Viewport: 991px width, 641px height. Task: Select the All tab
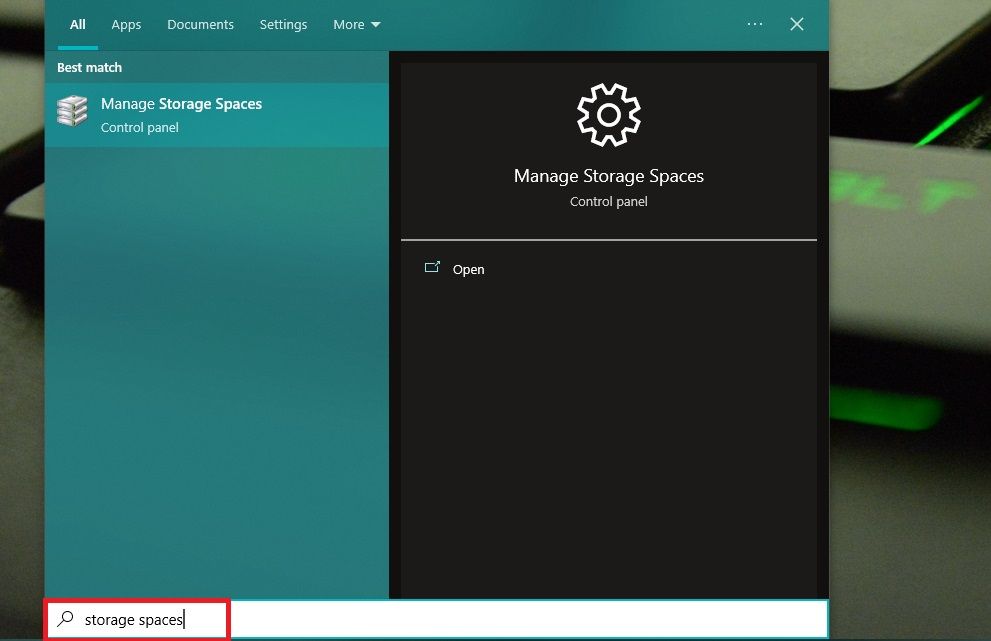pos(77,24)
